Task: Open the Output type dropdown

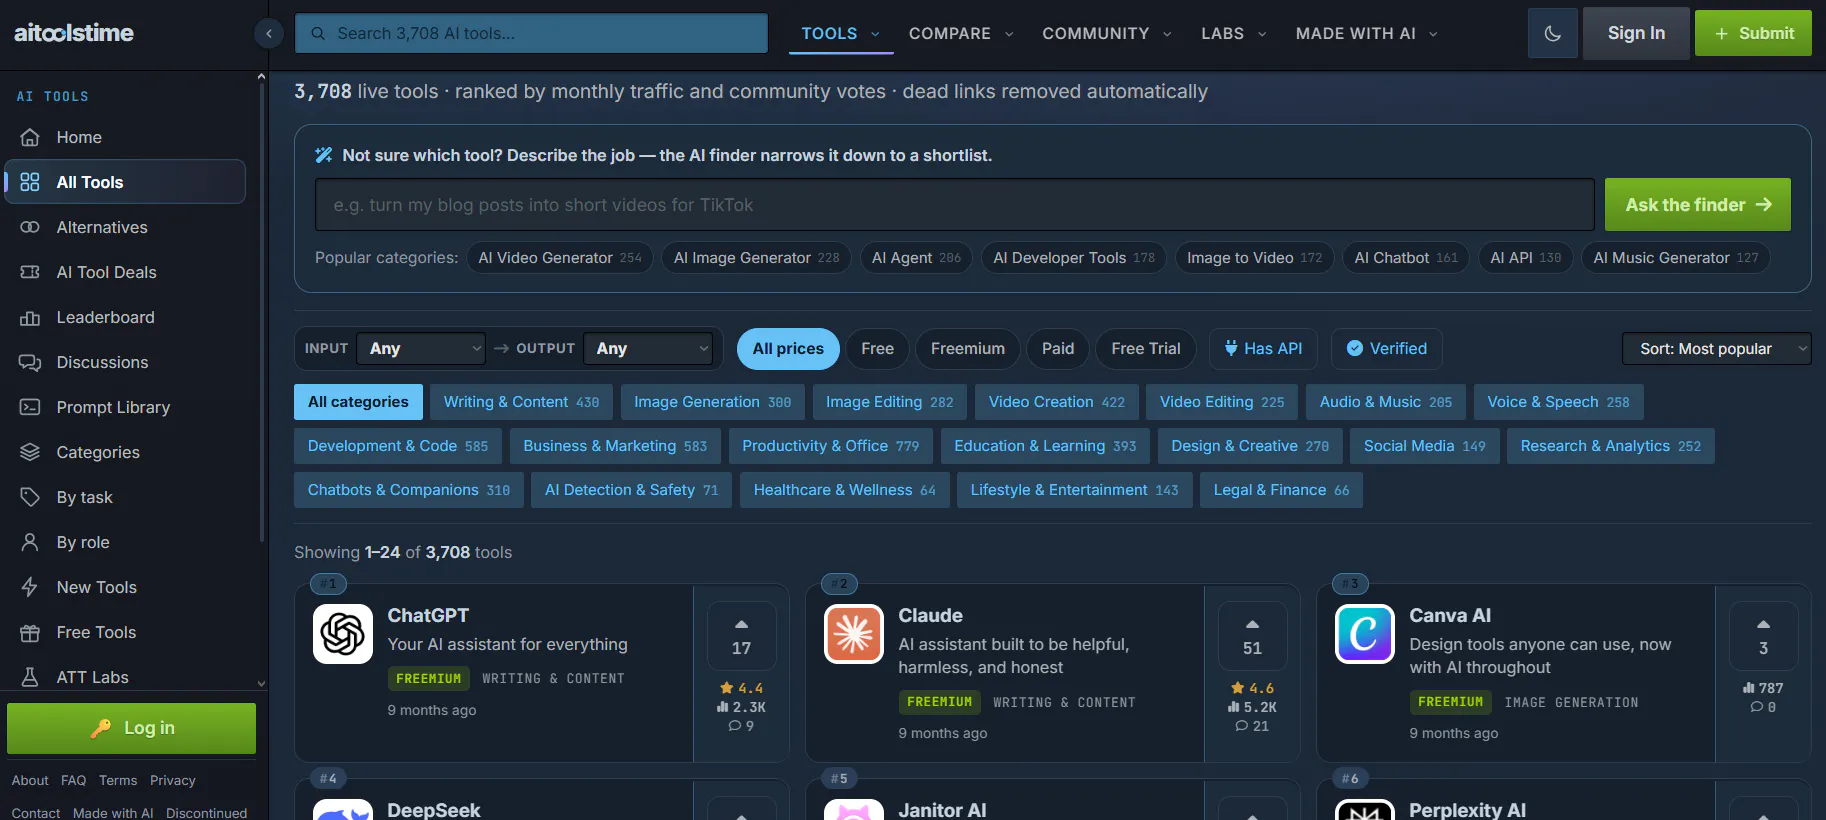Action: [648, 349]
